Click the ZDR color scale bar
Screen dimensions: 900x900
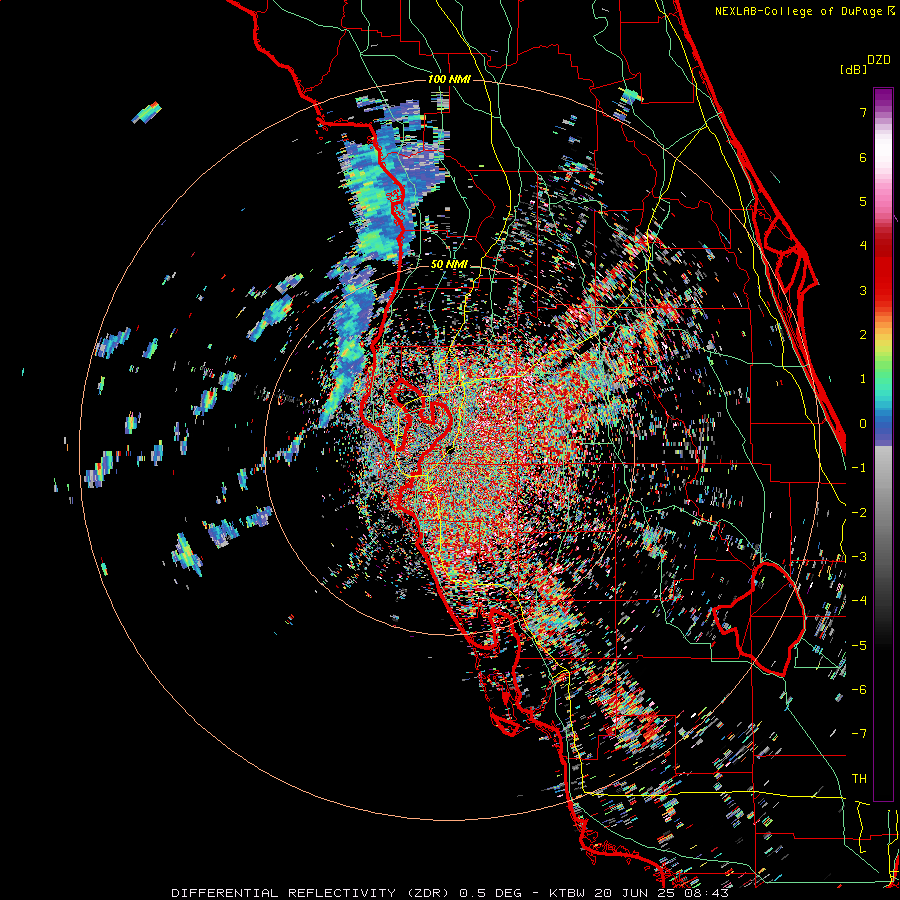click(883, 444)
